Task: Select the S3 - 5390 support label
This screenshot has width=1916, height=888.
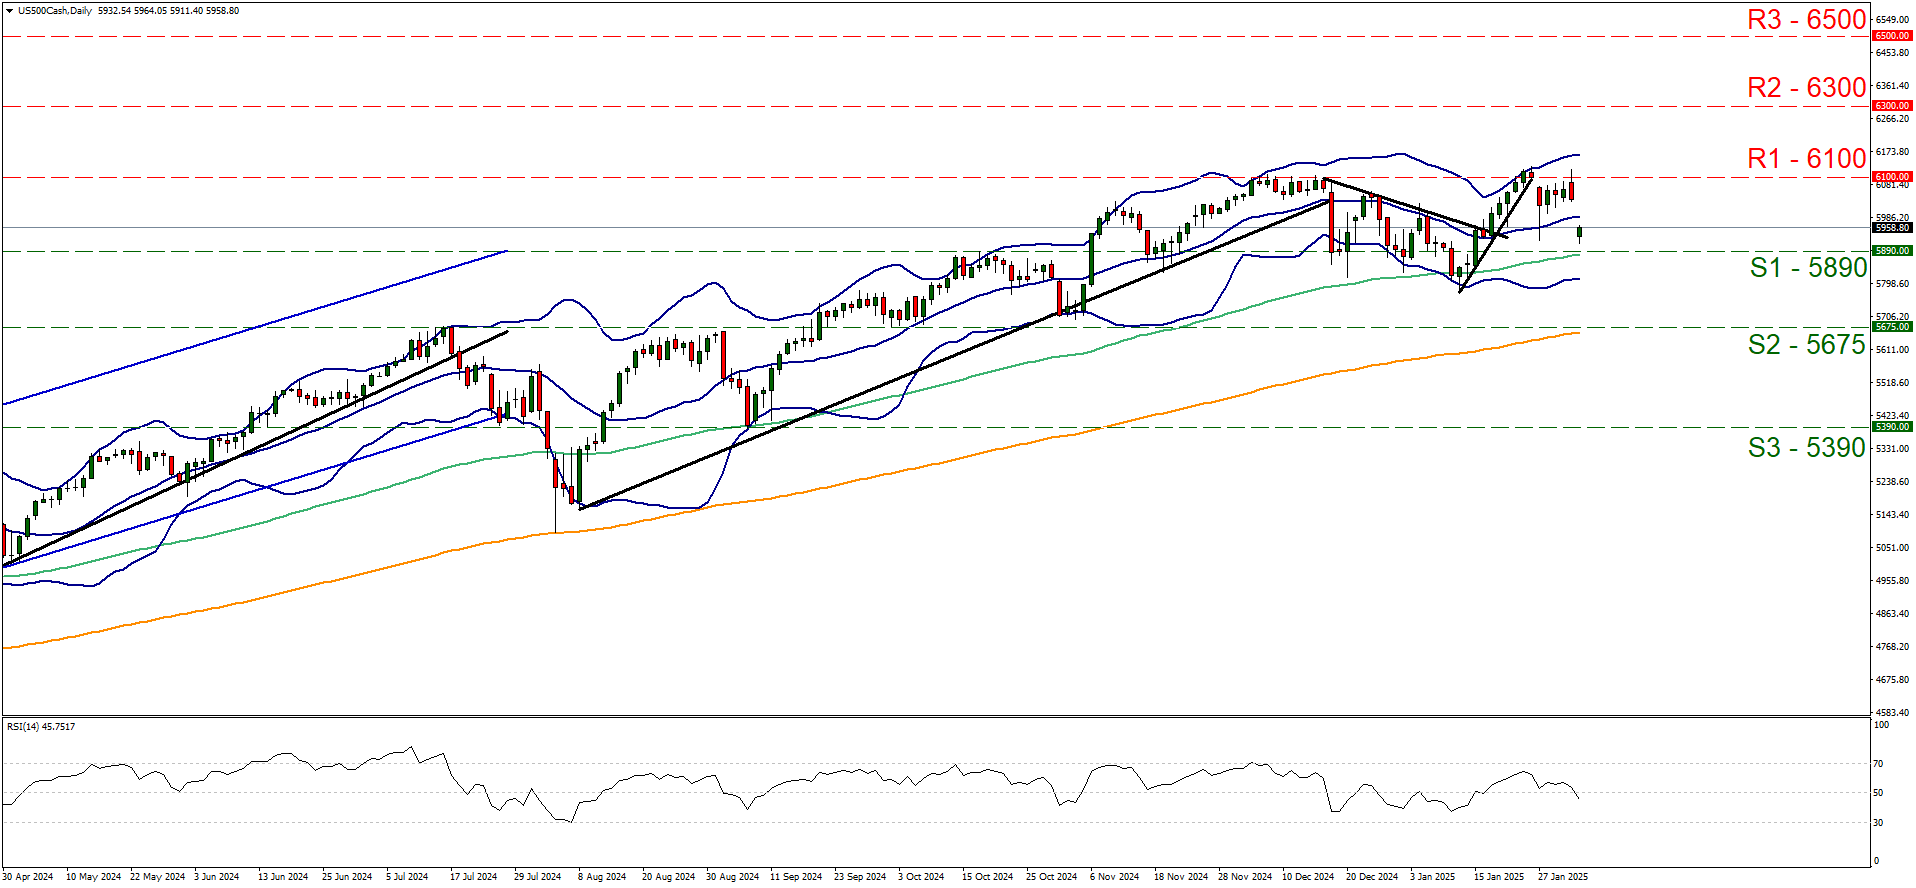Action: (1806, 448)
